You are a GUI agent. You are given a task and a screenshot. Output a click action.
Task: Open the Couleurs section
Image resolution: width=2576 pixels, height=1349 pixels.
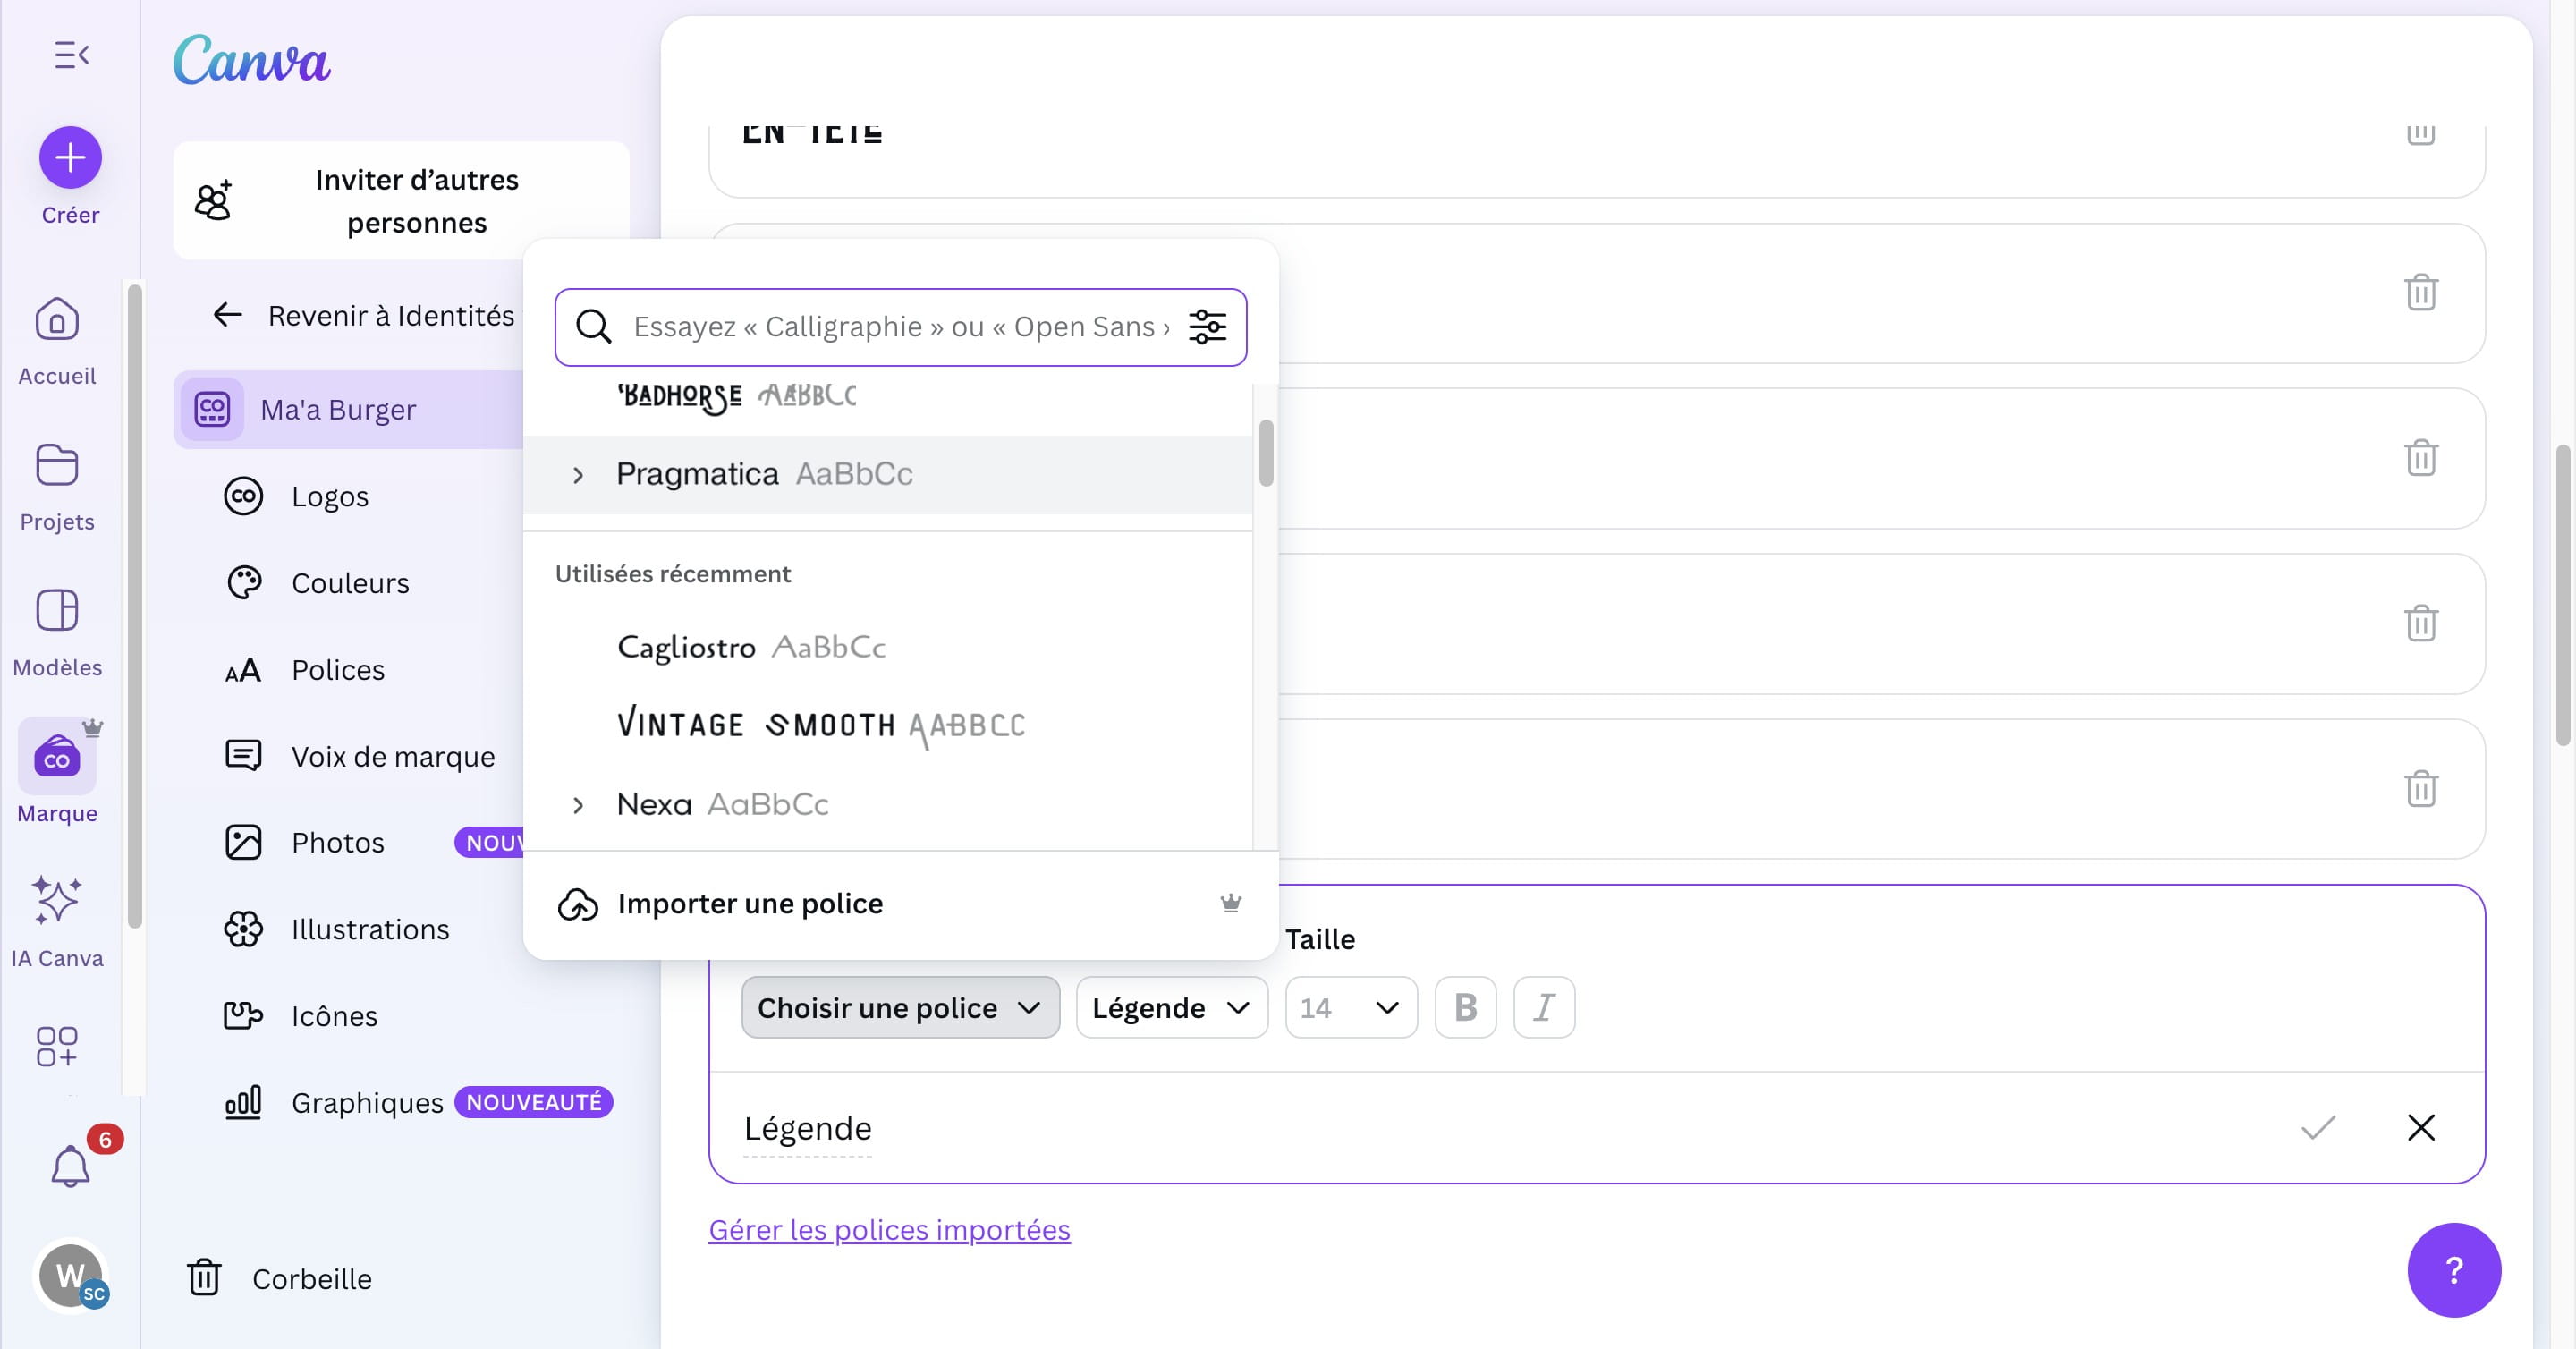[x=350, y=582]
